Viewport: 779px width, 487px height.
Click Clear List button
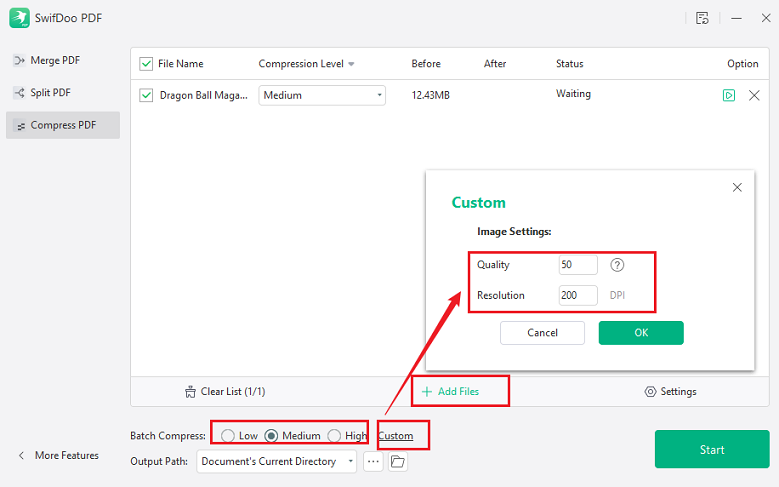pos(225,392)
